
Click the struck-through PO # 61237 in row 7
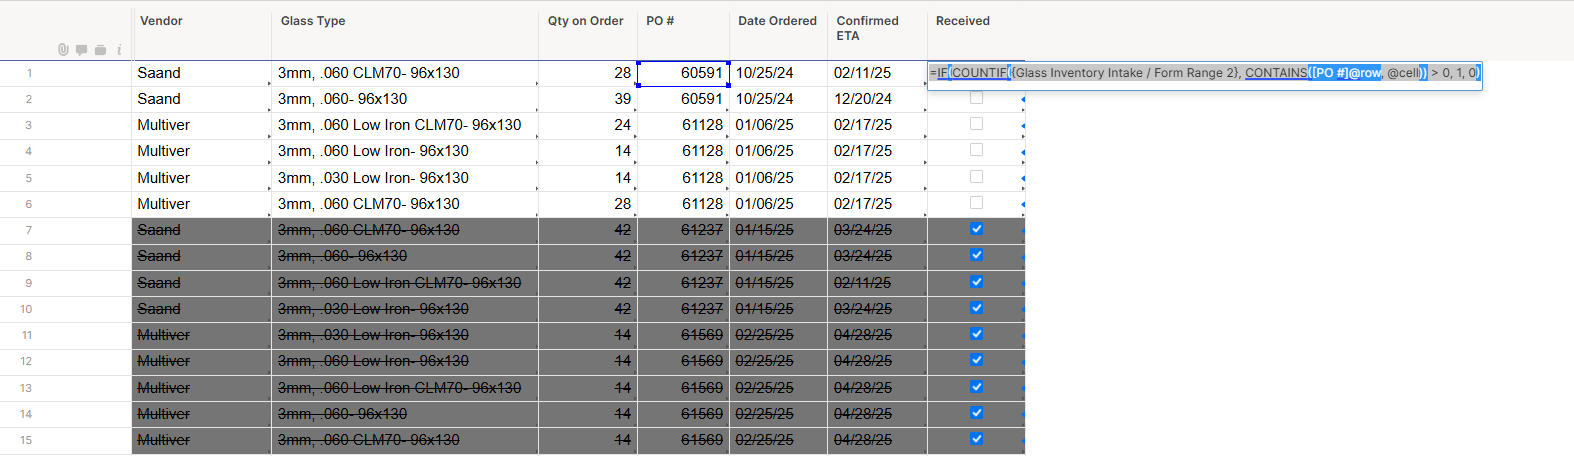684,230
